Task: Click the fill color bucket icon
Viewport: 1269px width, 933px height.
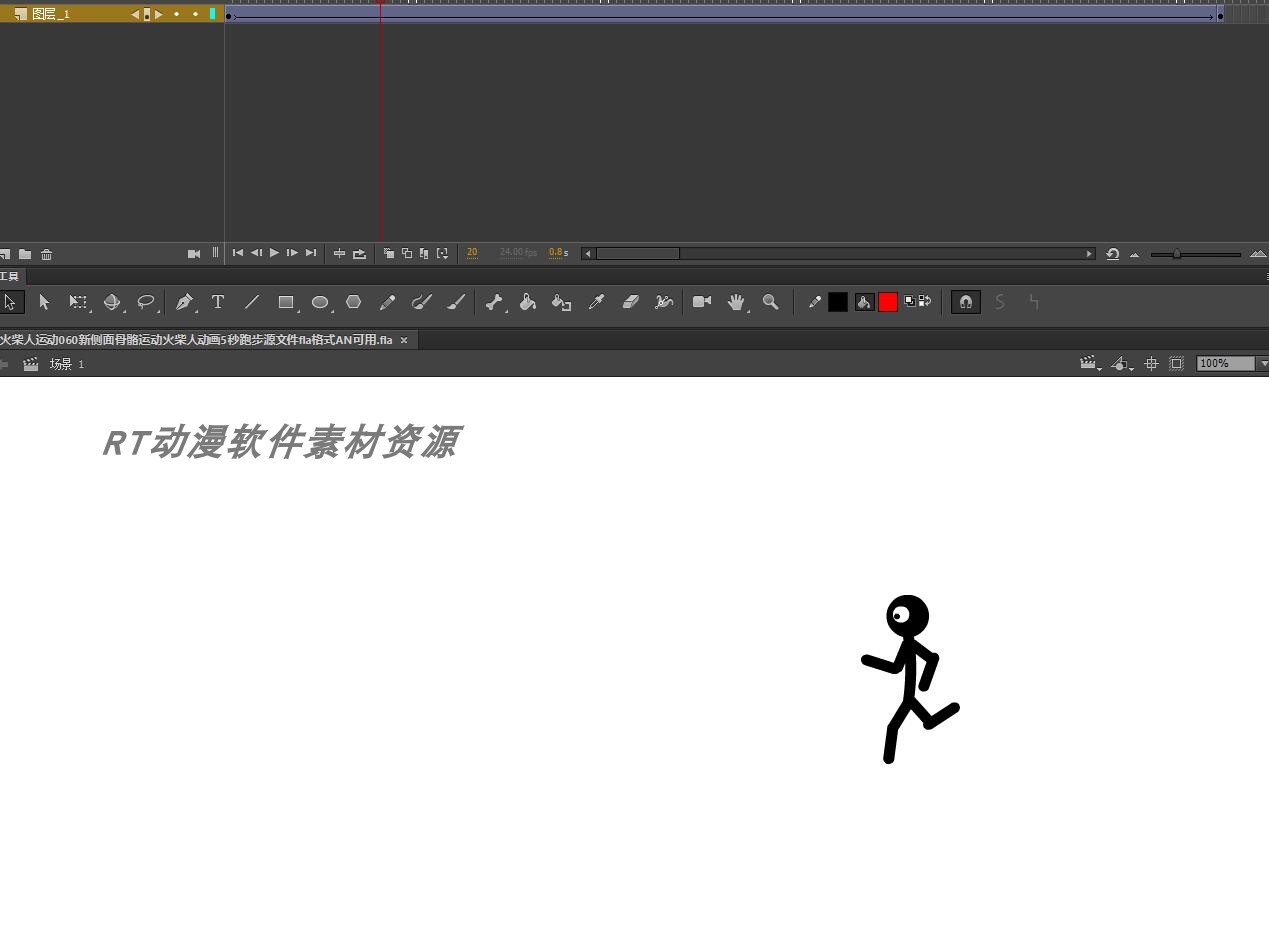Action: pos(864,302)
